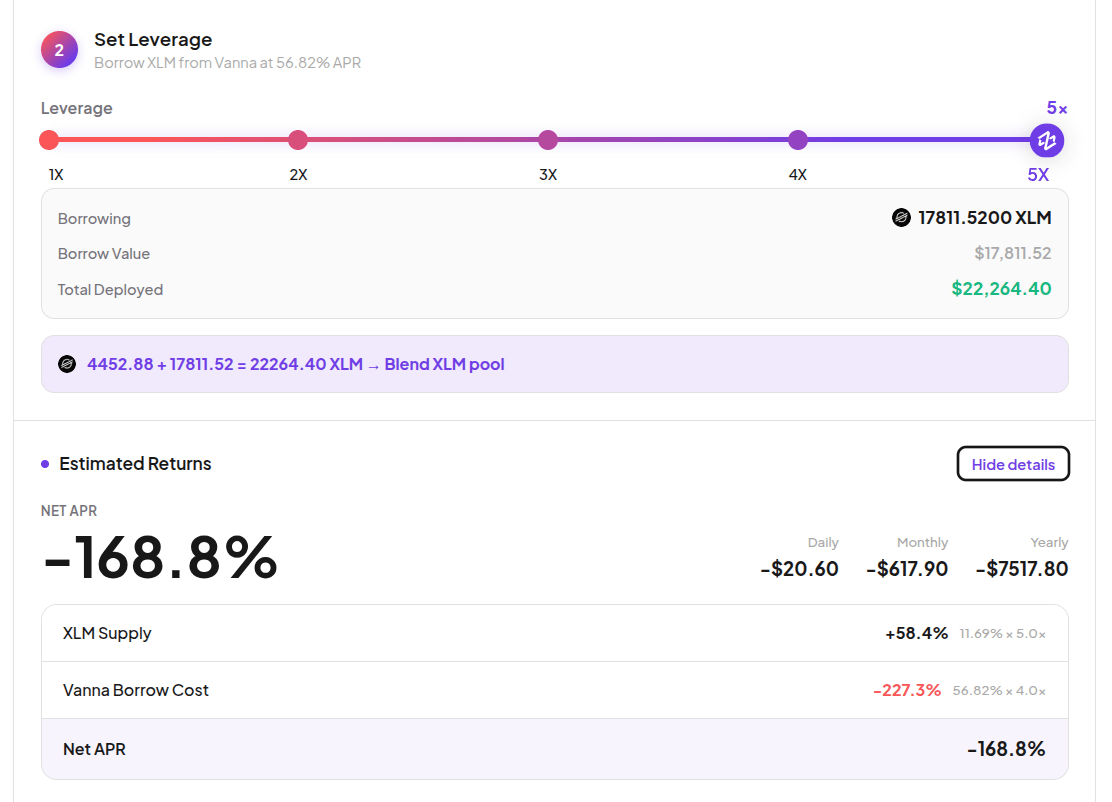Click the green $22,264.40 total deployed
1112x802 pixels.
coord(1001,289)
